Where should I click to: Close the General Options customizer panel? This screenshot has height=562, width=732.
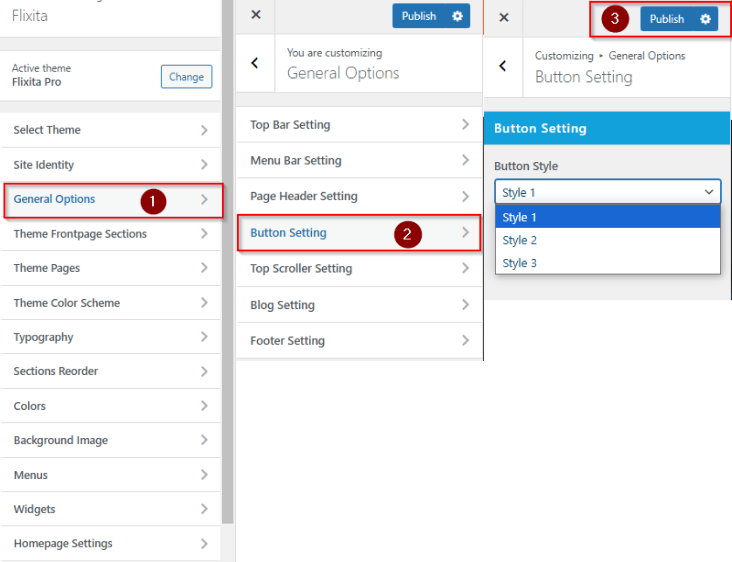[256, 16]
